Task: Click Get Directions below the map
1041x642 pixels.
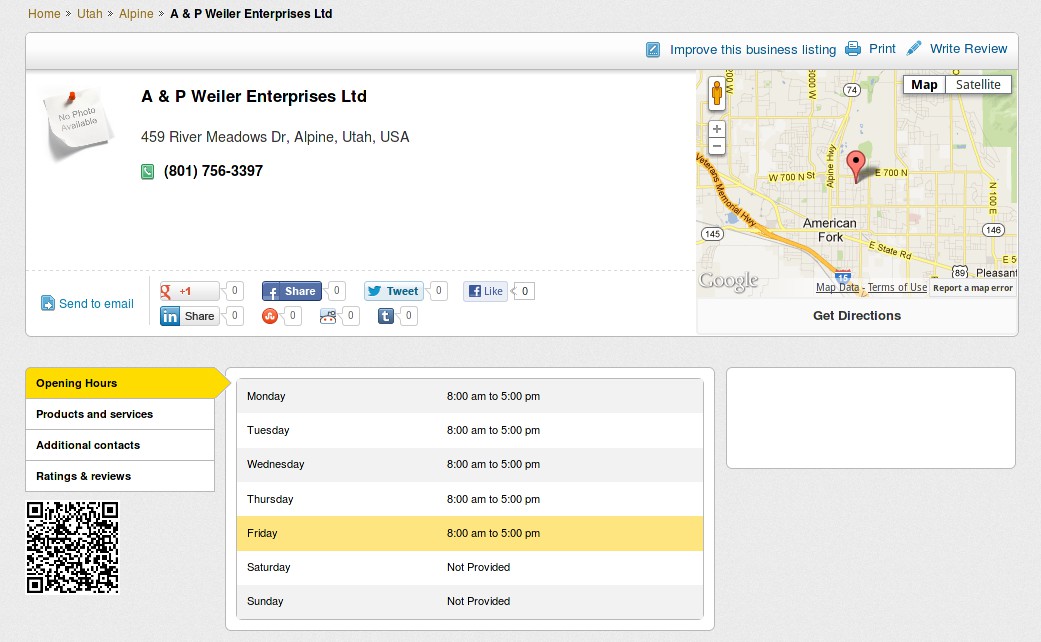Action: (x=856, y=316)
